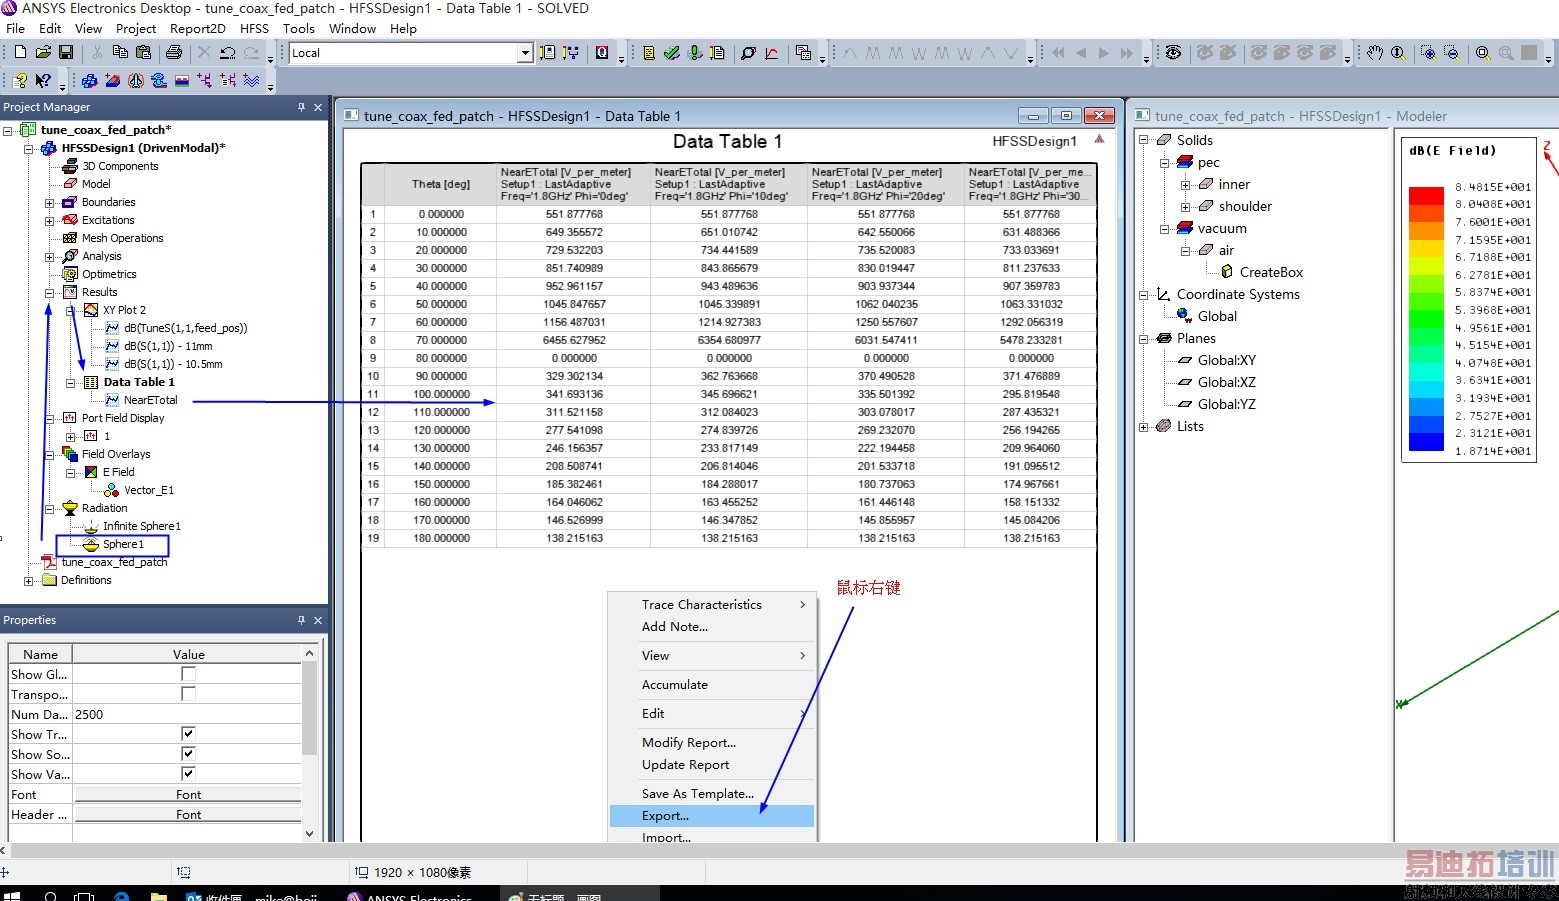Image resolution: width=1559 pixels, height=901 pixels.
Task: Toggle the Transpo... checkbox in Properties
Action: pyautogui.click(x=188, y=694)
